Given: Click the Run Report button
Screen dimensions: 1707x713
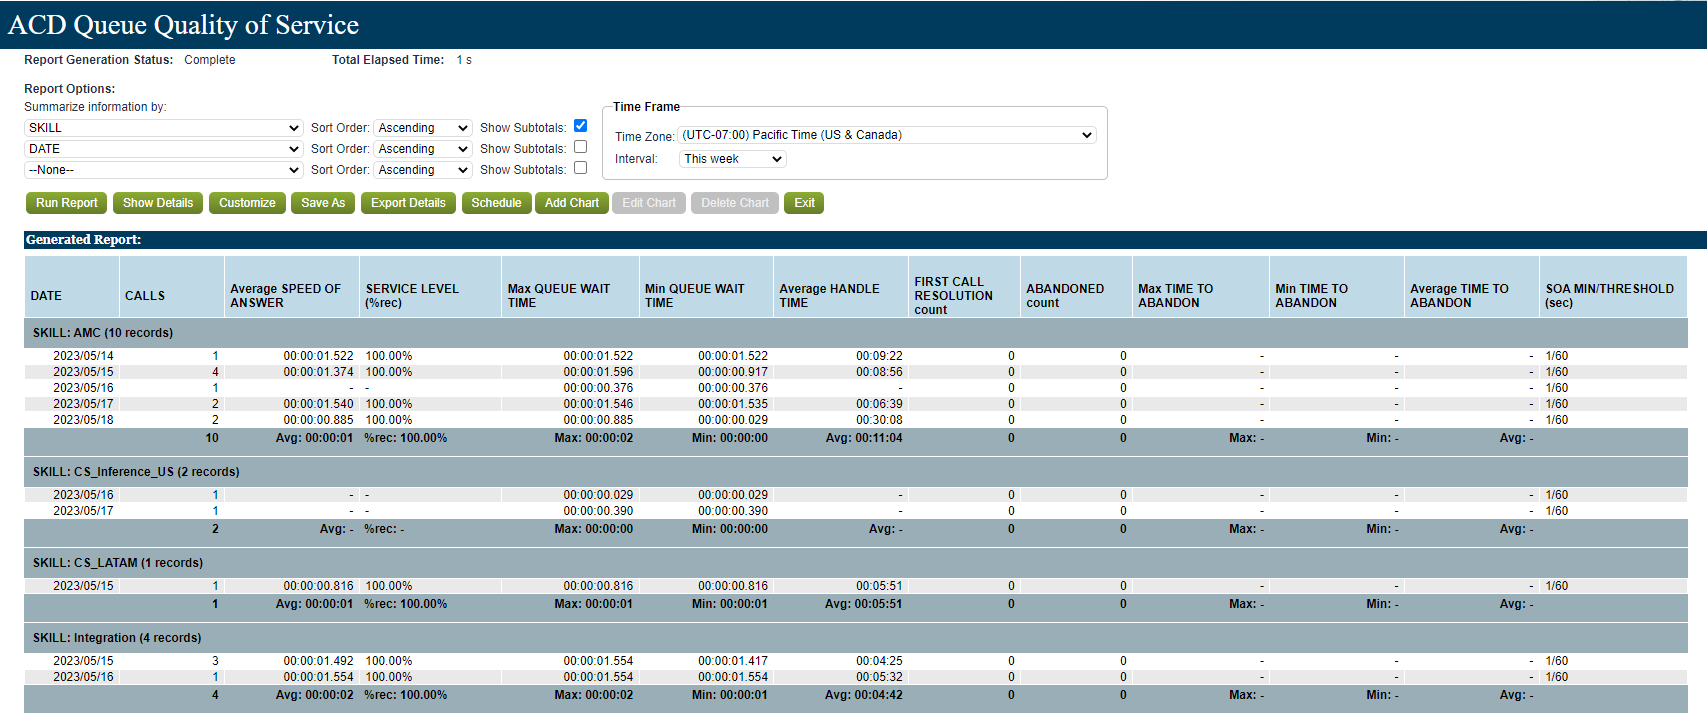Looking at the screenshot, I should tap(67, 203).
